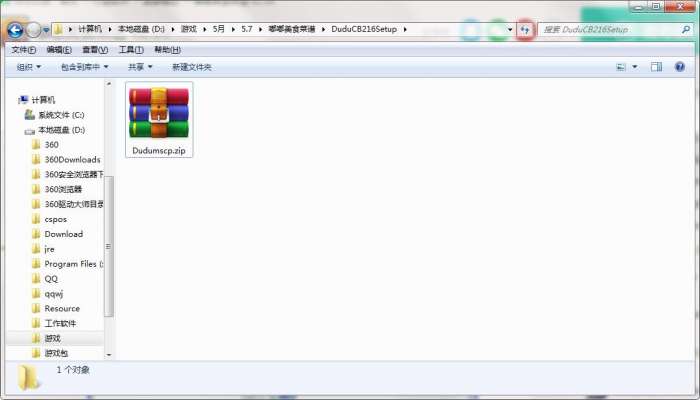Open the 工具(T) menu

pyautogui.click(x=131, y=50)
